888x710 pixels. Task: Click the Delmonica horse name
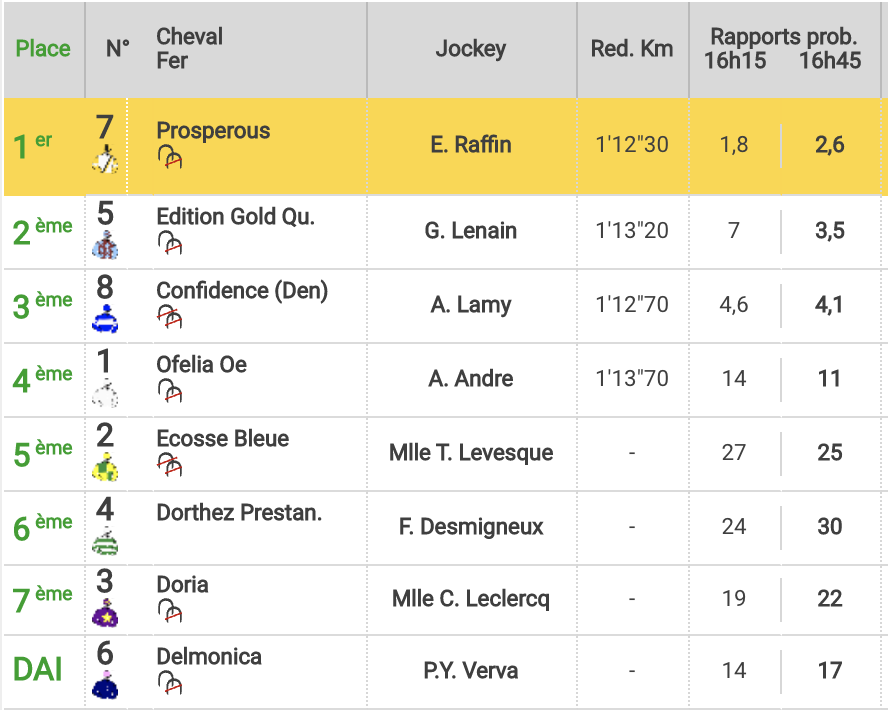(x=209, y=657)
